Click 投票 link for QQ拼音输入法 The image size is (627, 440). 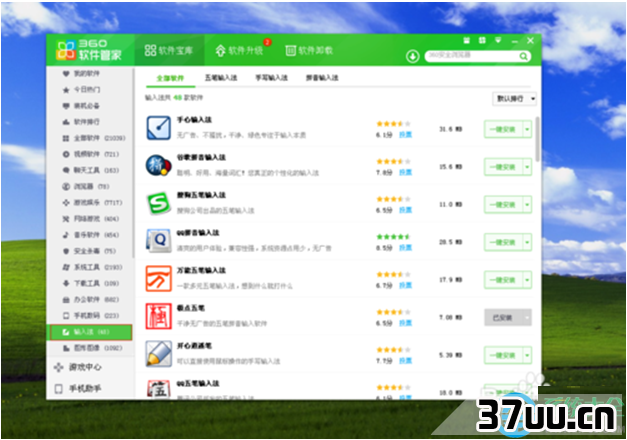coord(405,248)
